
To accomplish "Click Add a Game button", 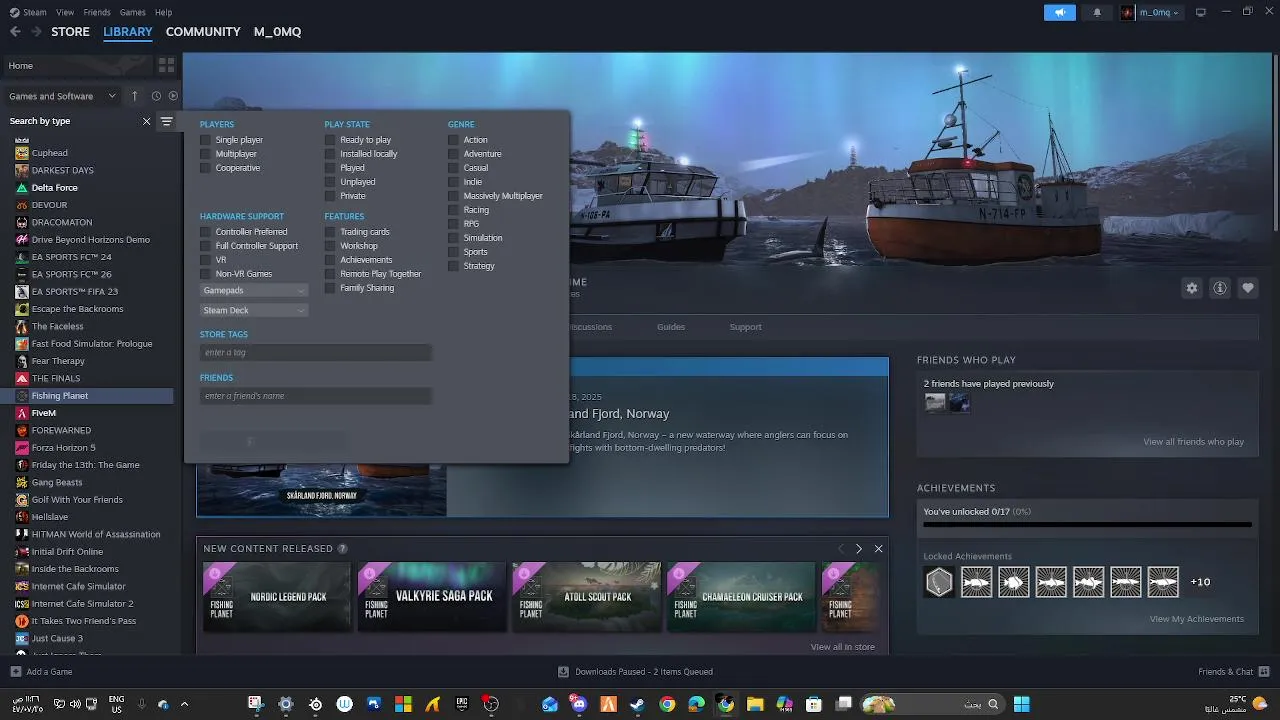I will pos(41,672).
